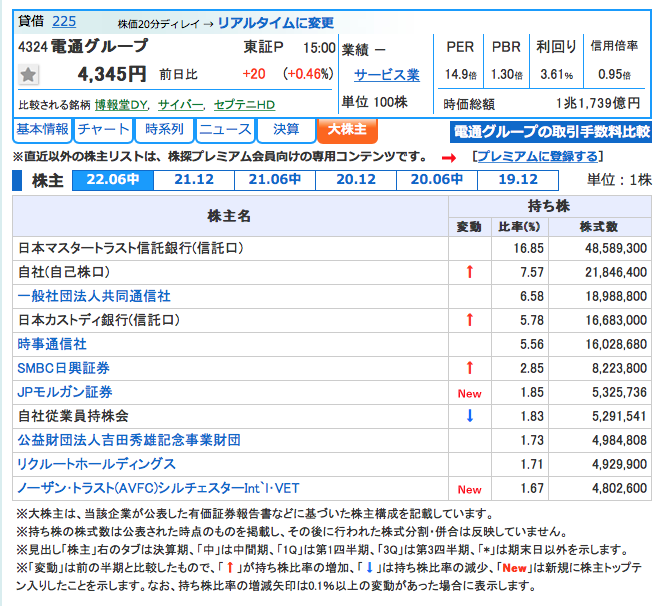
Task: Open セプテニHD comparison stock link
Action: [244, 105]
